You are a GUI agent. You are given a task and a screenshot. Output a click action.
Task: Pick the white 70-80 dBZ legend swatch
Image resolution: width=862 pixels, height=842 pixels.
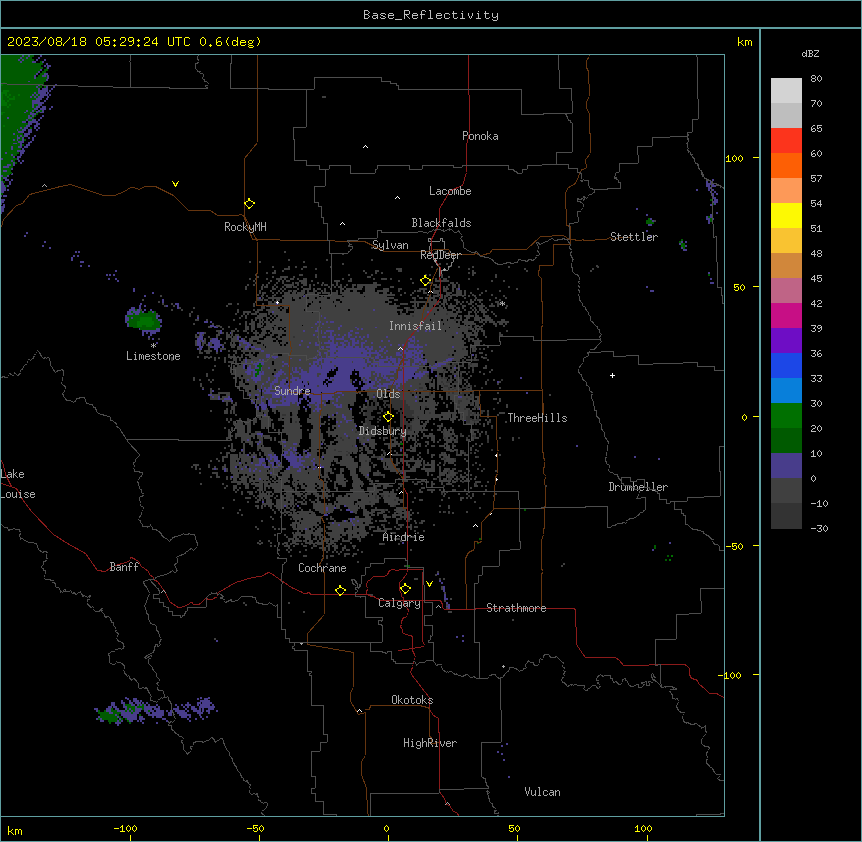786,91
